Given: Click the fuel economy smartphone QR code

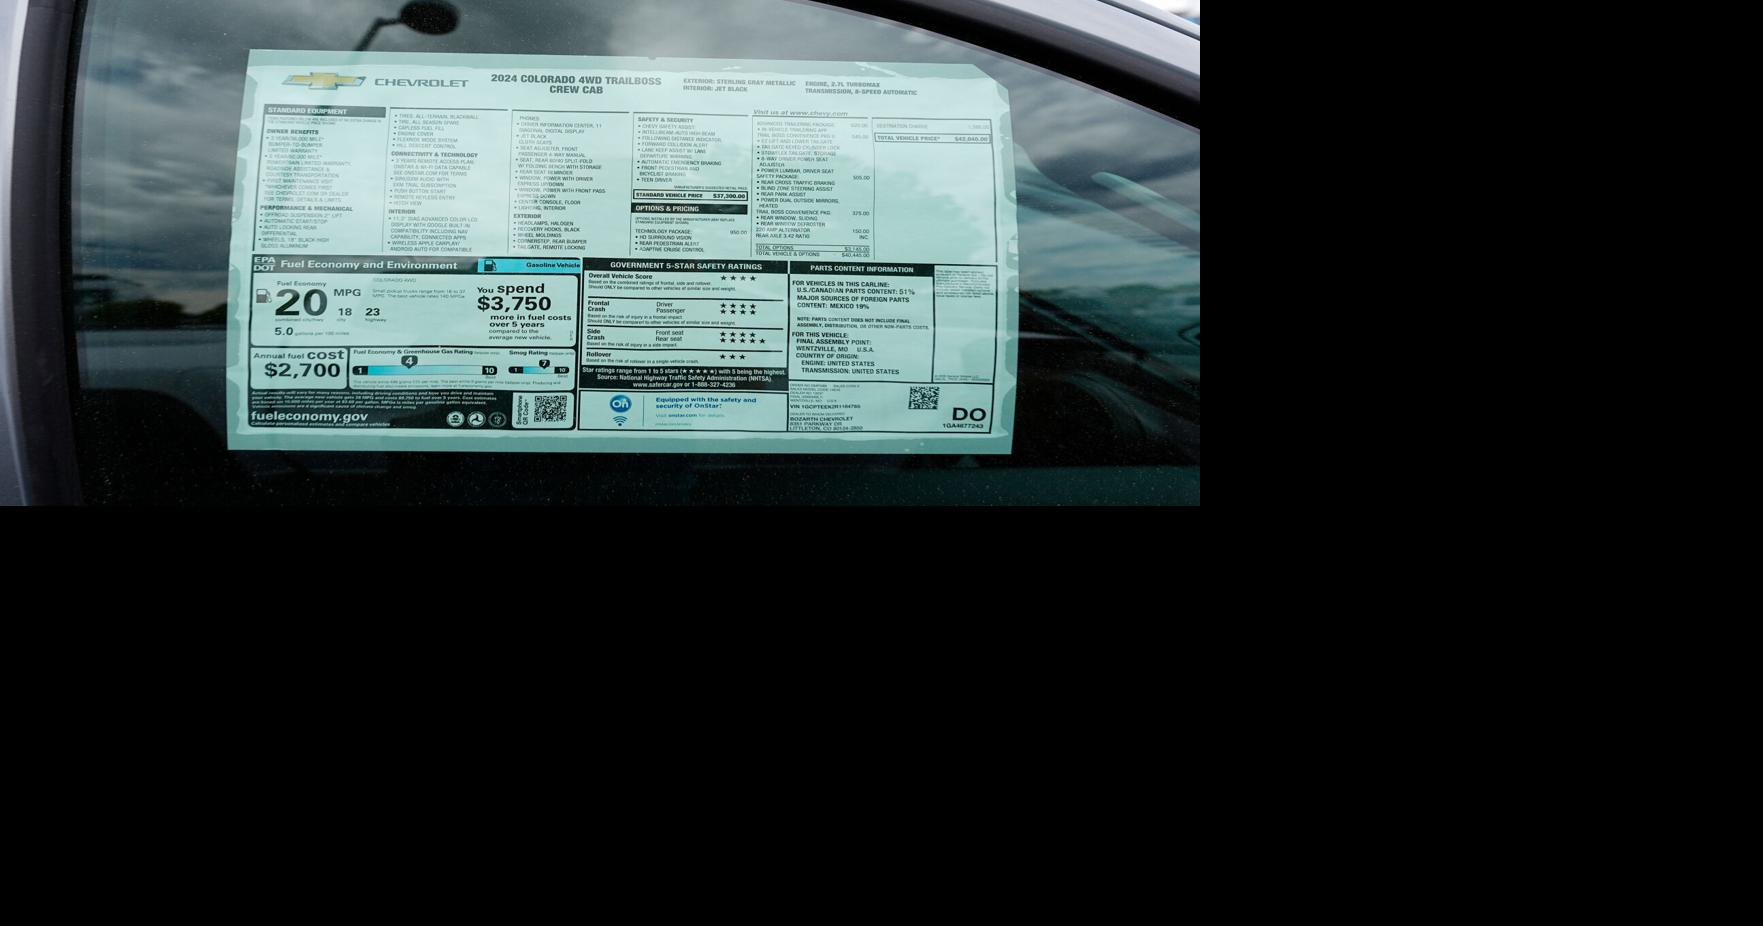Looking at the screenshot, I should pos(549,408).
